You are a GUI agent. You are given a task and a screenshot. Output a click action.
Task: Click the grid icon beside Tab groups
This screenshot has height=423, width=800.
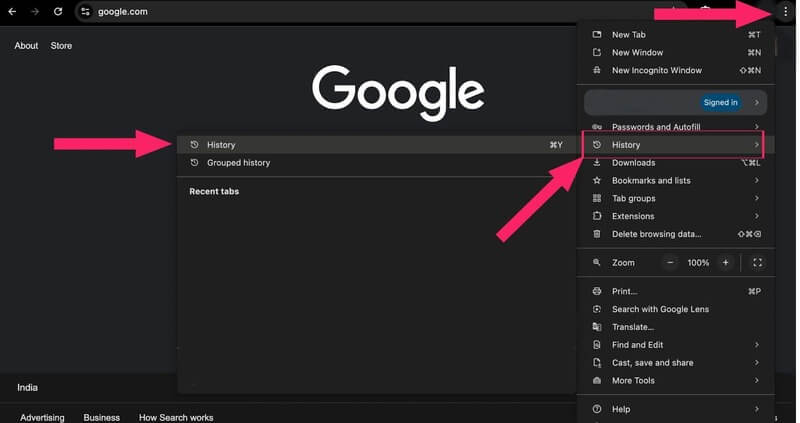point(596,198)
